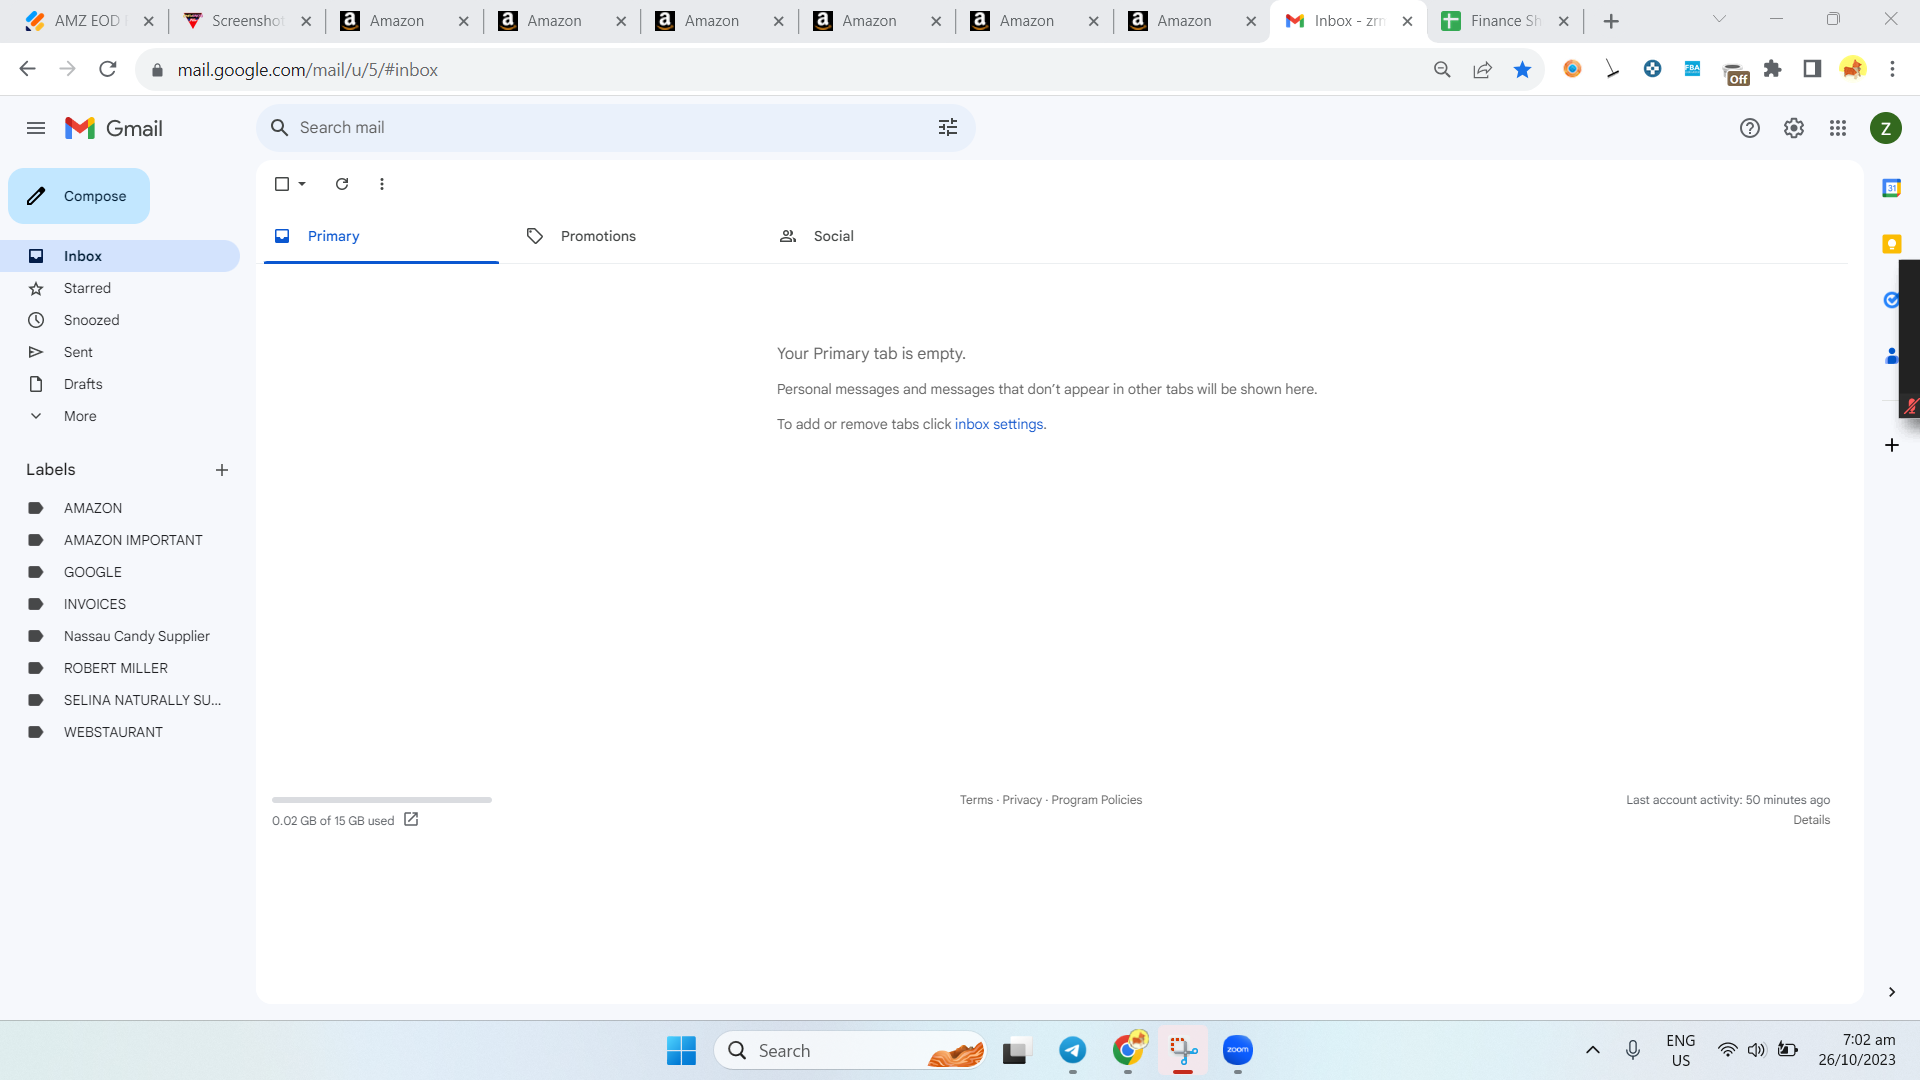Toggle the select all checkbox
The height and width of the screenshot is (1080, 1920).
(282, 184)
